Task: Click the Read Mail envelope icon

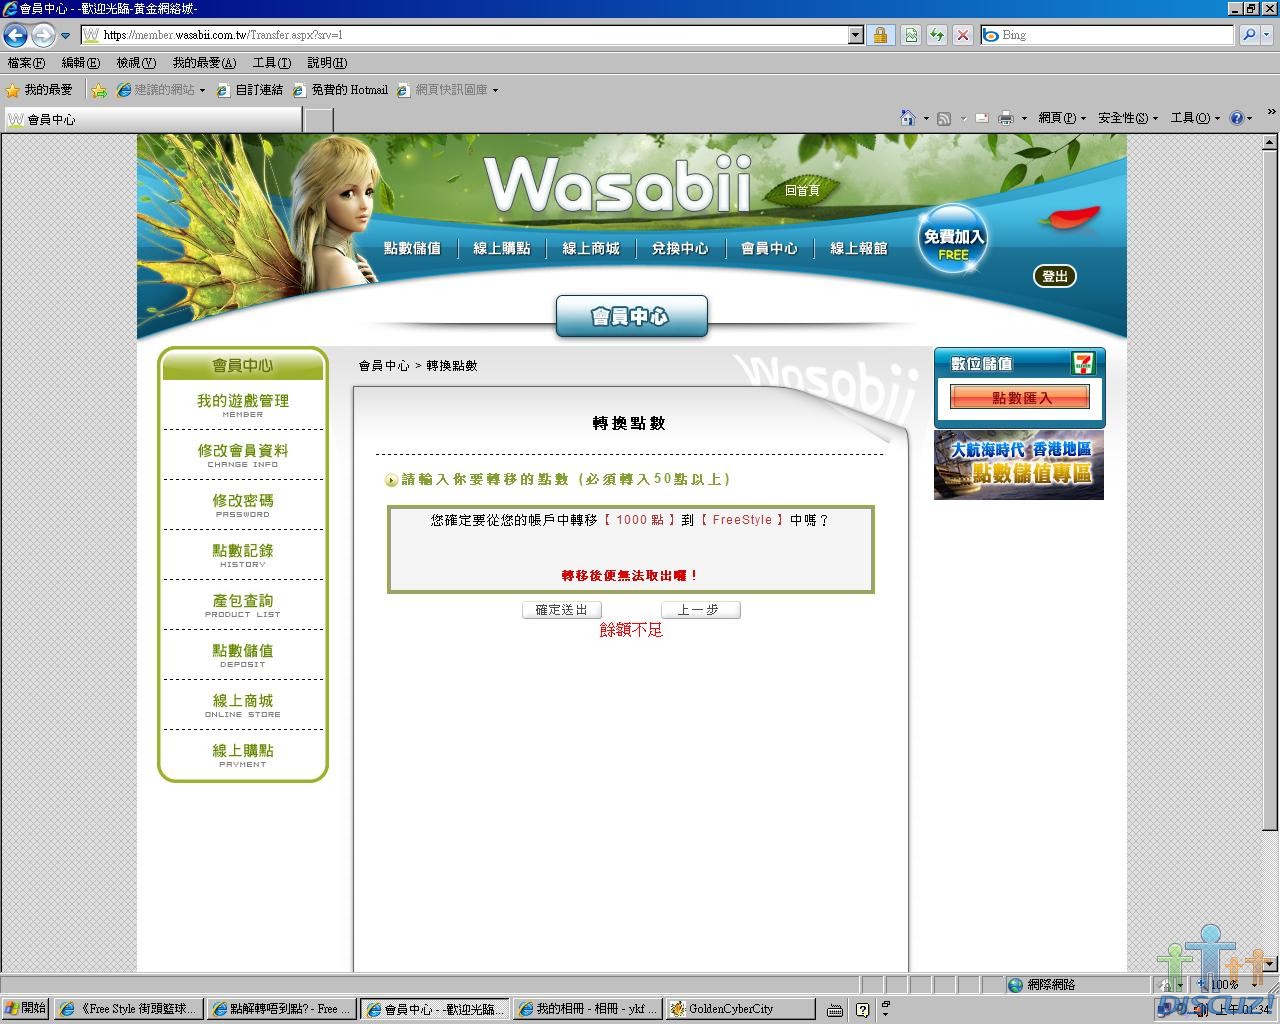Action: click(x=982, y=118)
